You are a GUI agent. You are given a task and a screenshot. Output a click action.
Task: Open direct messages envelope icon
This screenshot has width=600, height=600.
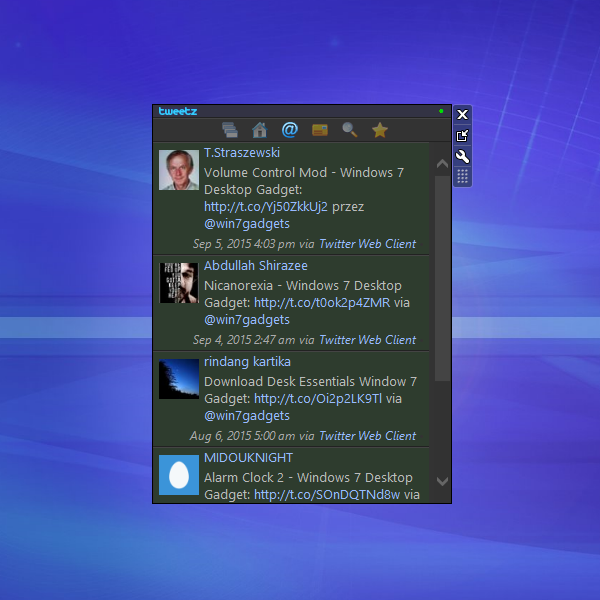[x=320, y=130]
